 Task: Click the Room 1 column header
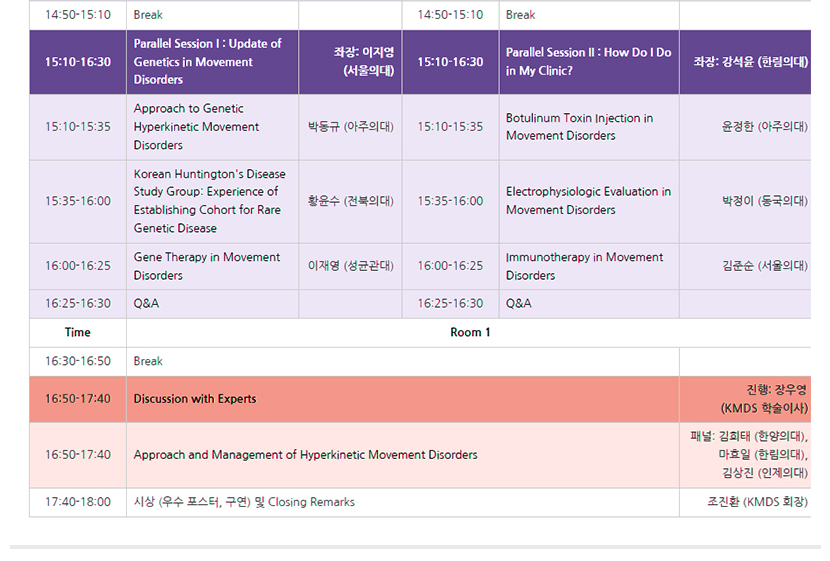coord(470,333)
